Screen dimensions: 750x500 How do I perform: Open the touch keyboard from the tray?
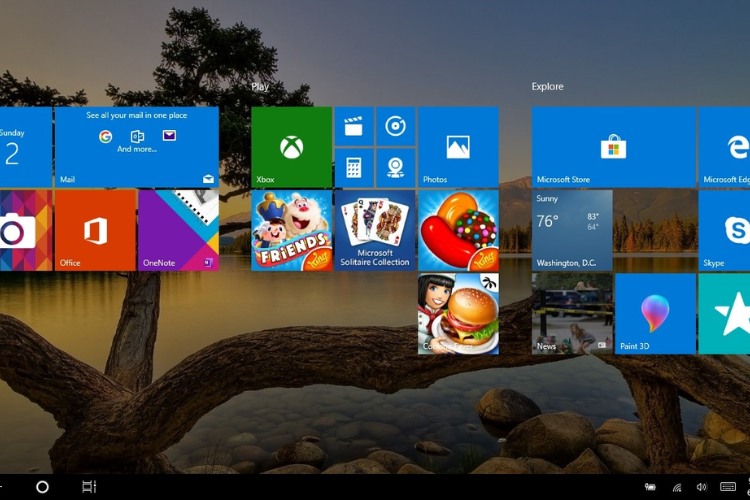click(727, 487)
